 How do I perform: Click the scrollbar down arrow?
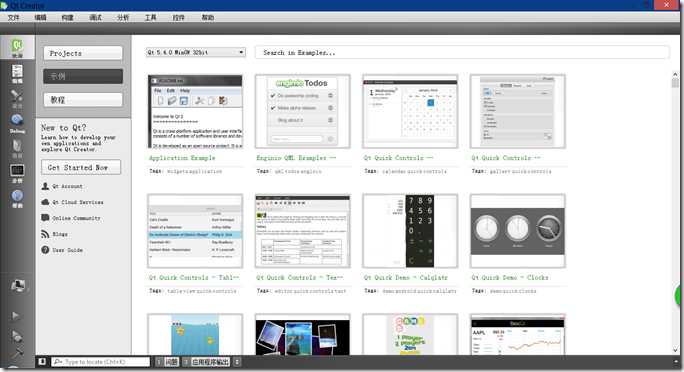(x=675, y=350)
